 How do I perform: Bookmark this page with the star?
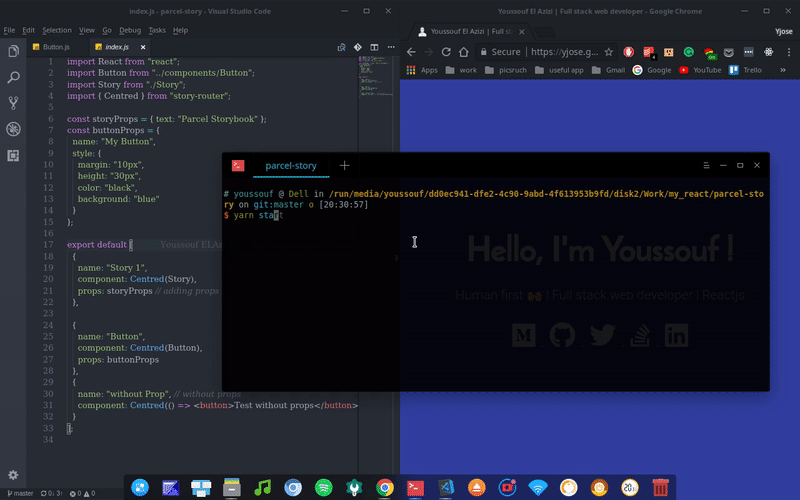[608, 52]
